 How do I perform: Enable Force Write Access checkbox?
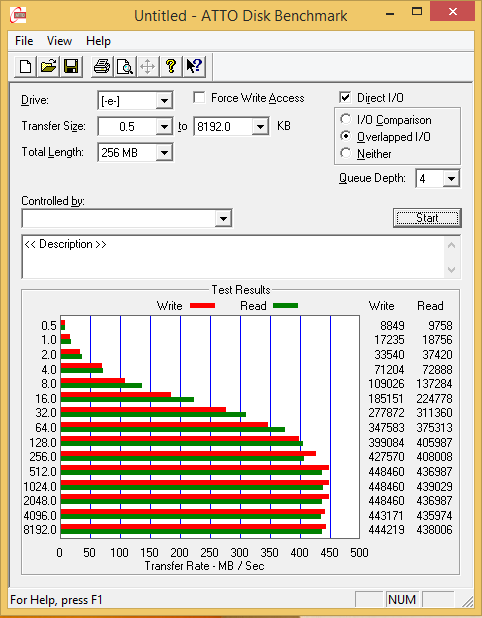(199, 97)
